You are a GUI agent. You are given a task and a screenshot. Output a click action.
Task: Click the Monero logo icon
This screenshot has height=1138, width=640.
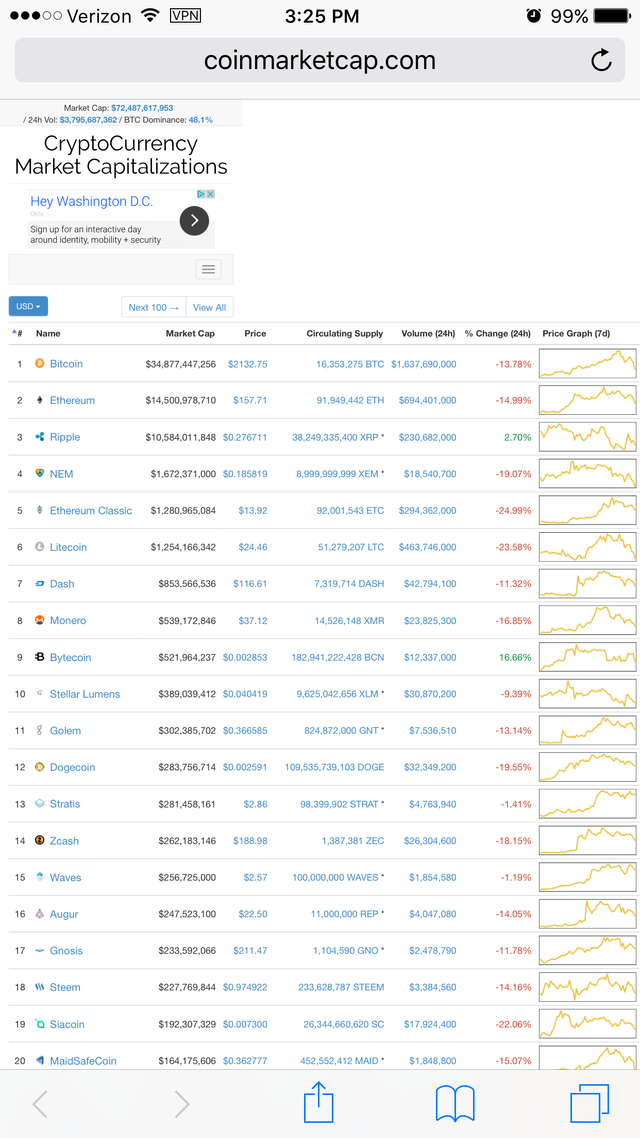coord(40,621)
